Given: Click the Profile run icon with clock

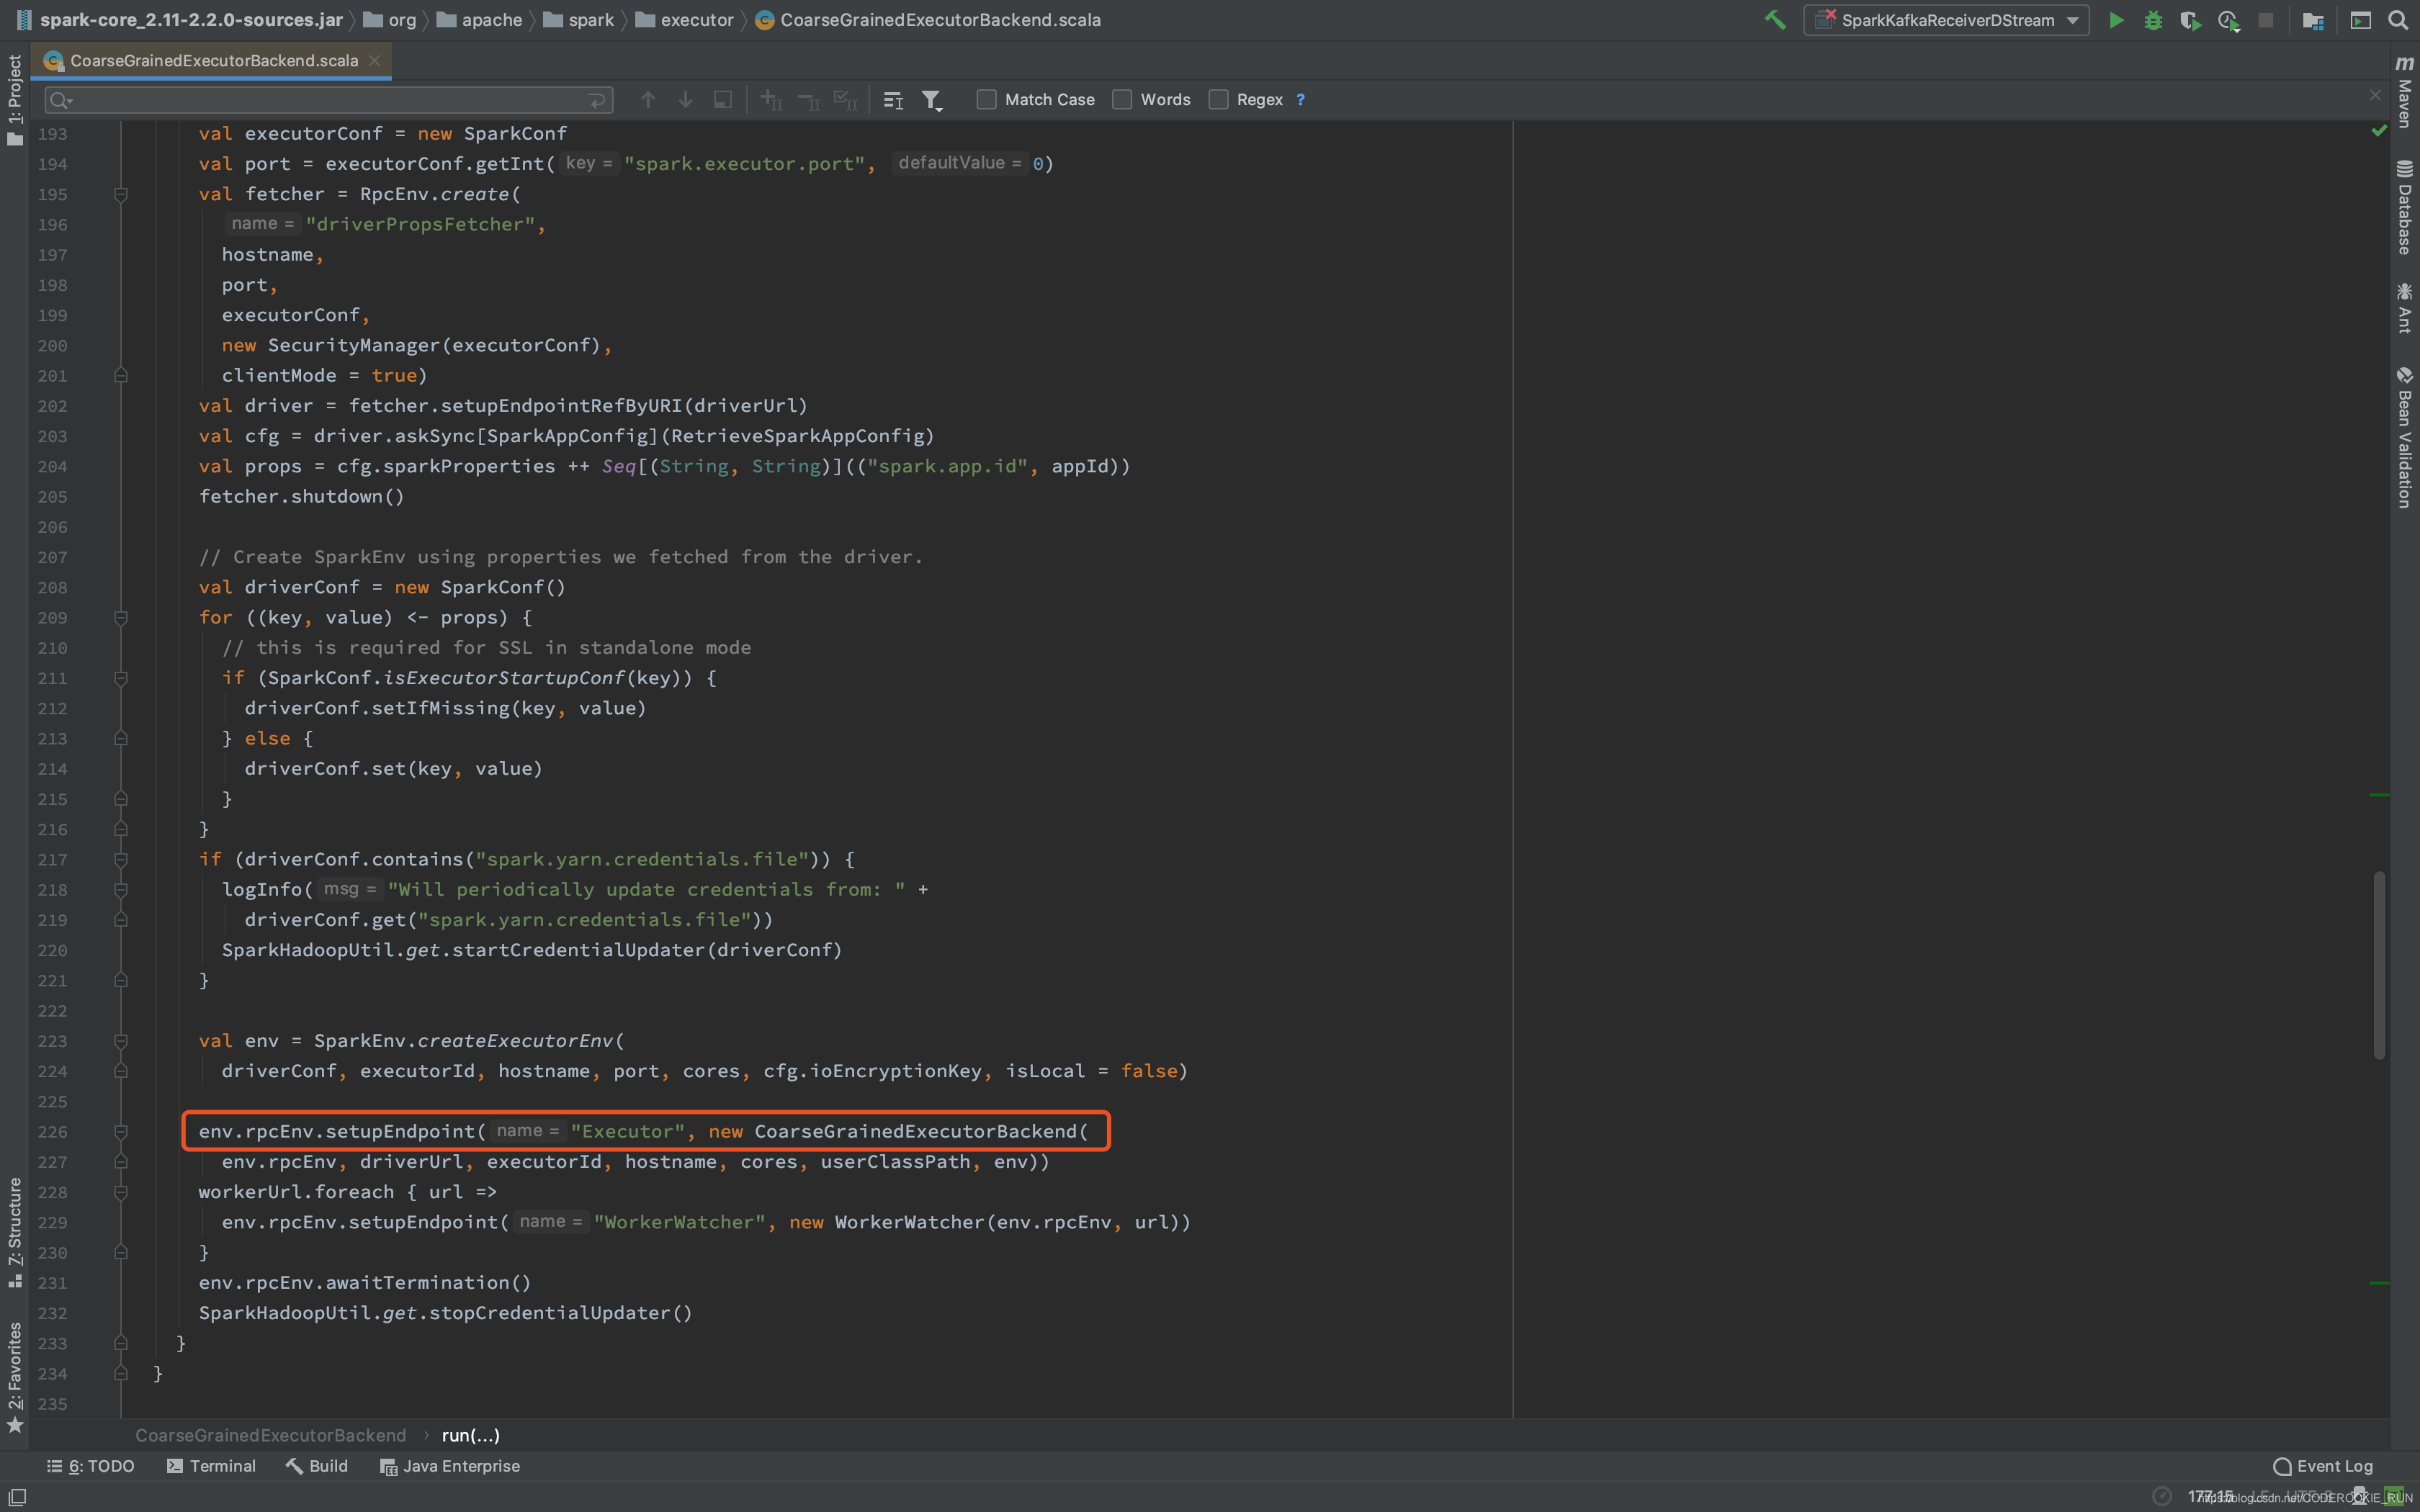Looking at the screenshot, I should 2228,20.
